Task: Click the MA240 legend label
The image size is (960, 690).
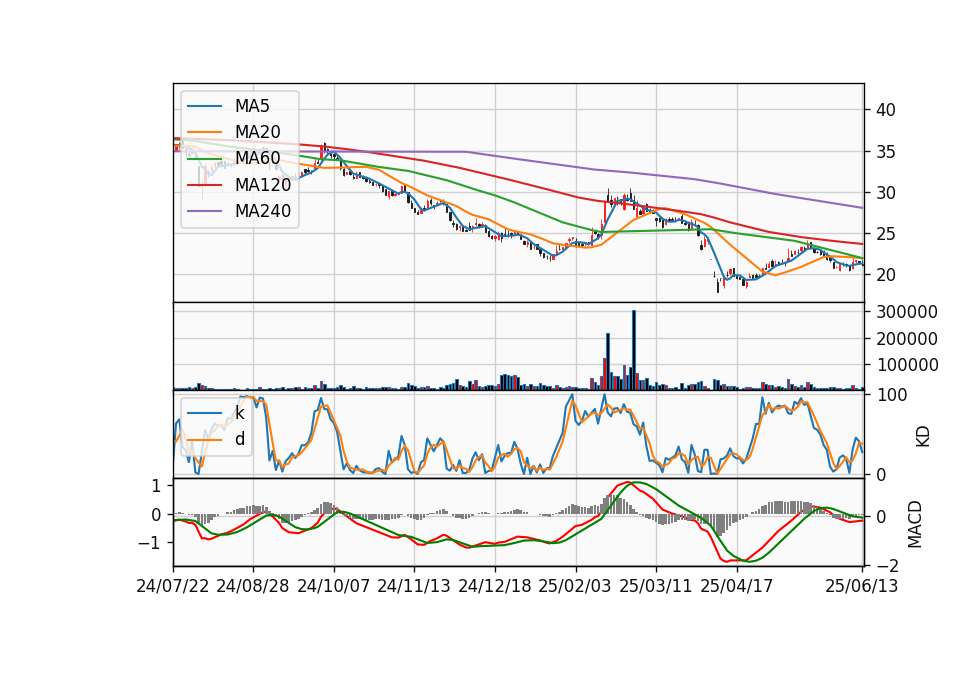Action: click(x=263, y=211)
